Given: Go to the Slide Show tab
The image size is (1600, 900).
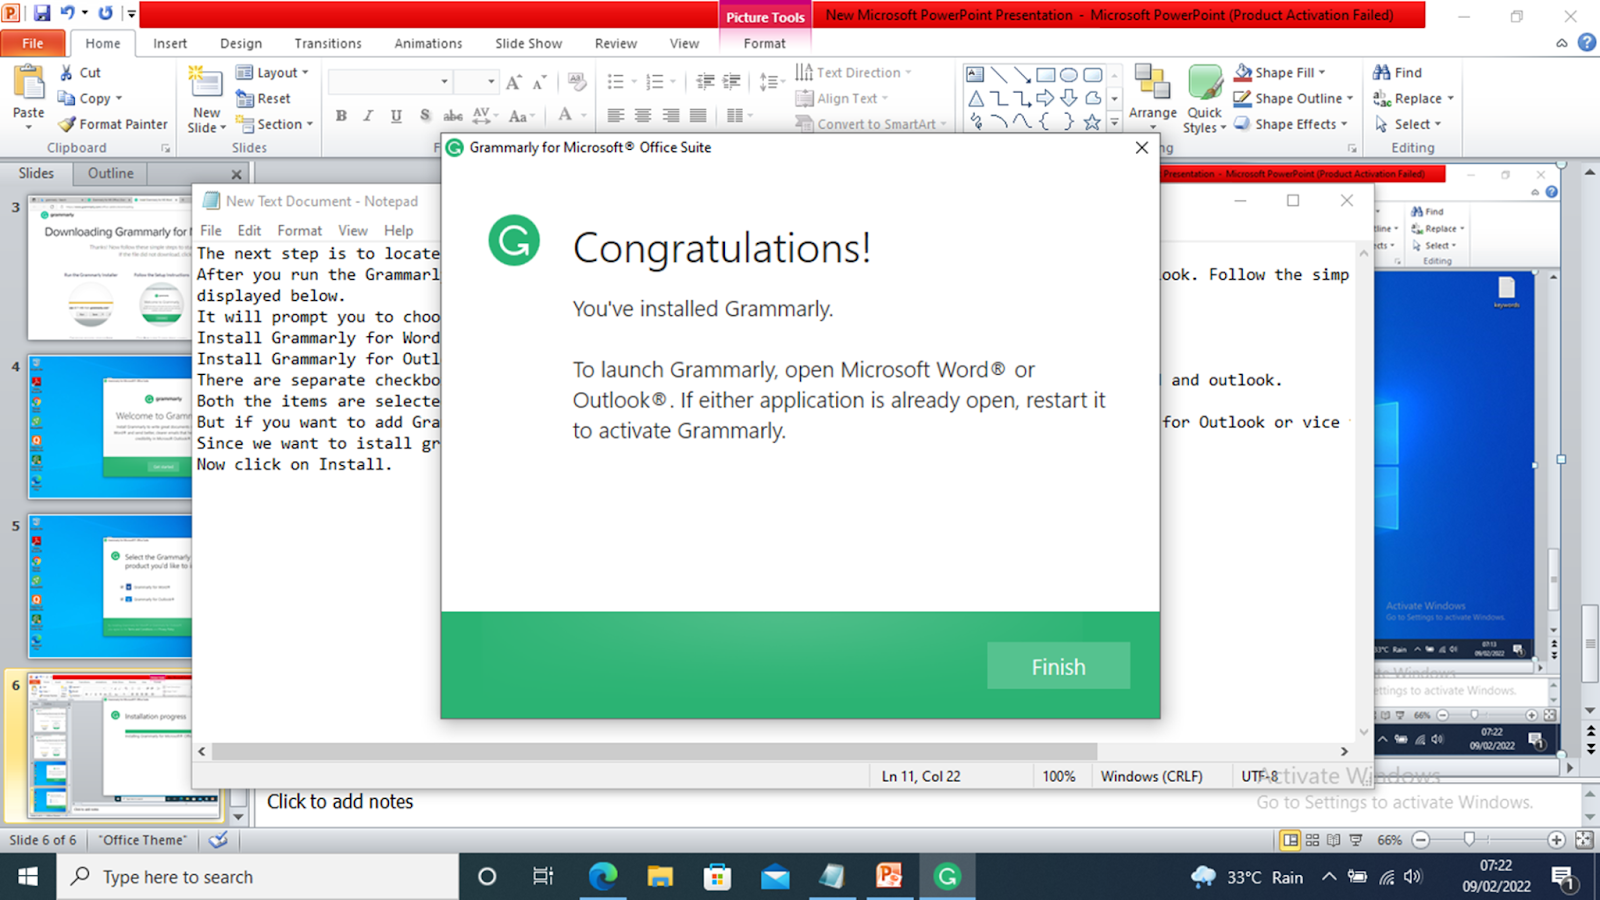Looking at the screenshot, I should (528, 43).
